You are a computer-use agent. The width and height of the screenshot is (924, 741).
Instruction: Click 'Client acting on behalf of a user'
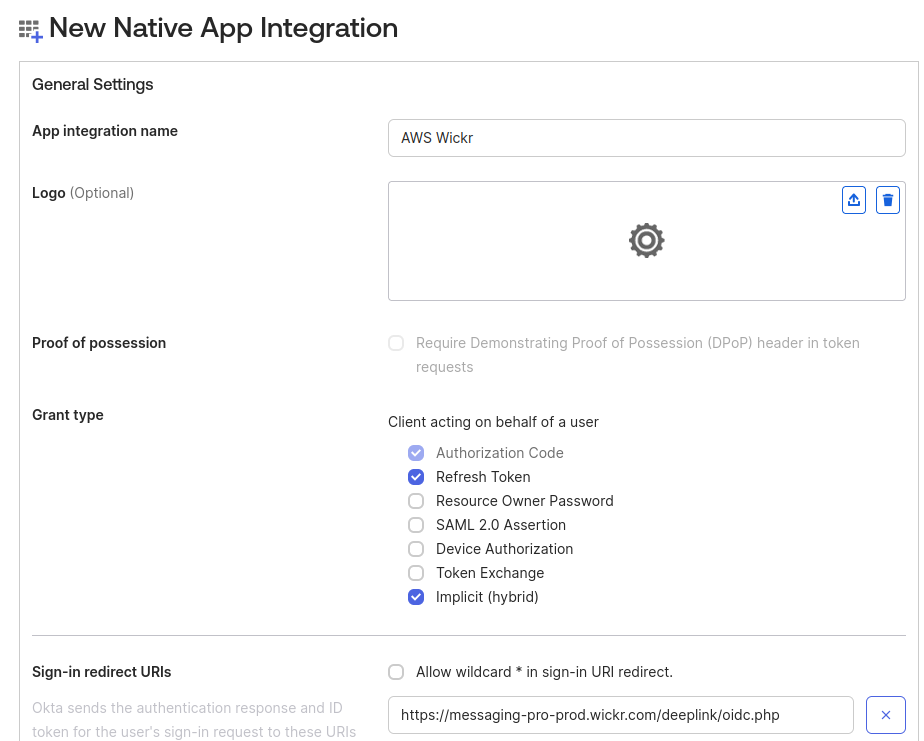point(493,422)
